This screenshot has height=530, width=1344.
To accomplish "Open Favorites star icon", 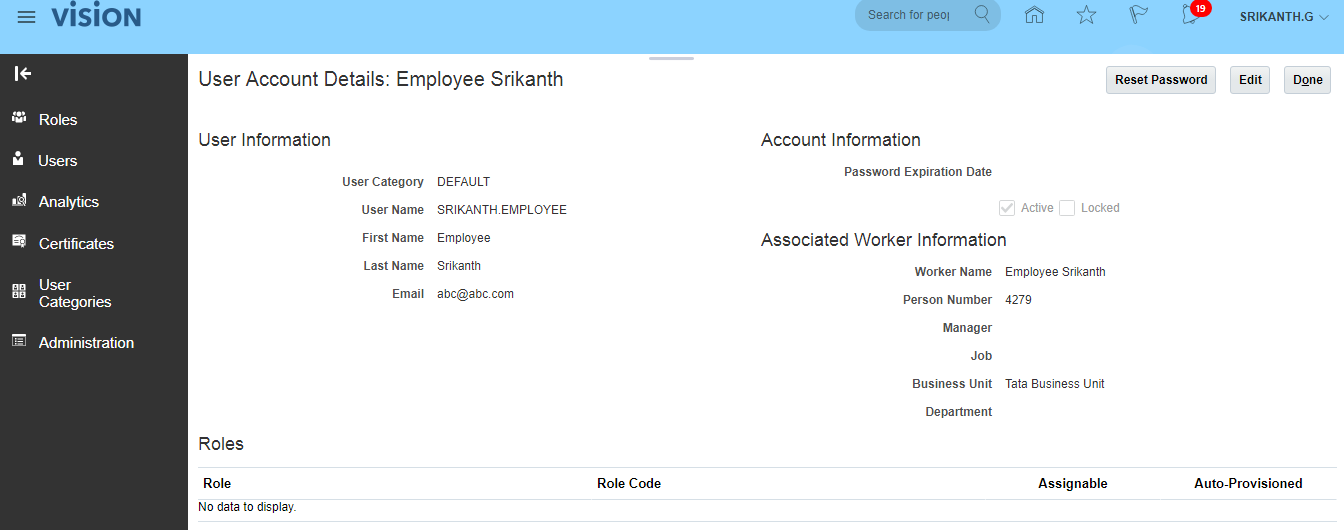I will [x=1087, y=15].
